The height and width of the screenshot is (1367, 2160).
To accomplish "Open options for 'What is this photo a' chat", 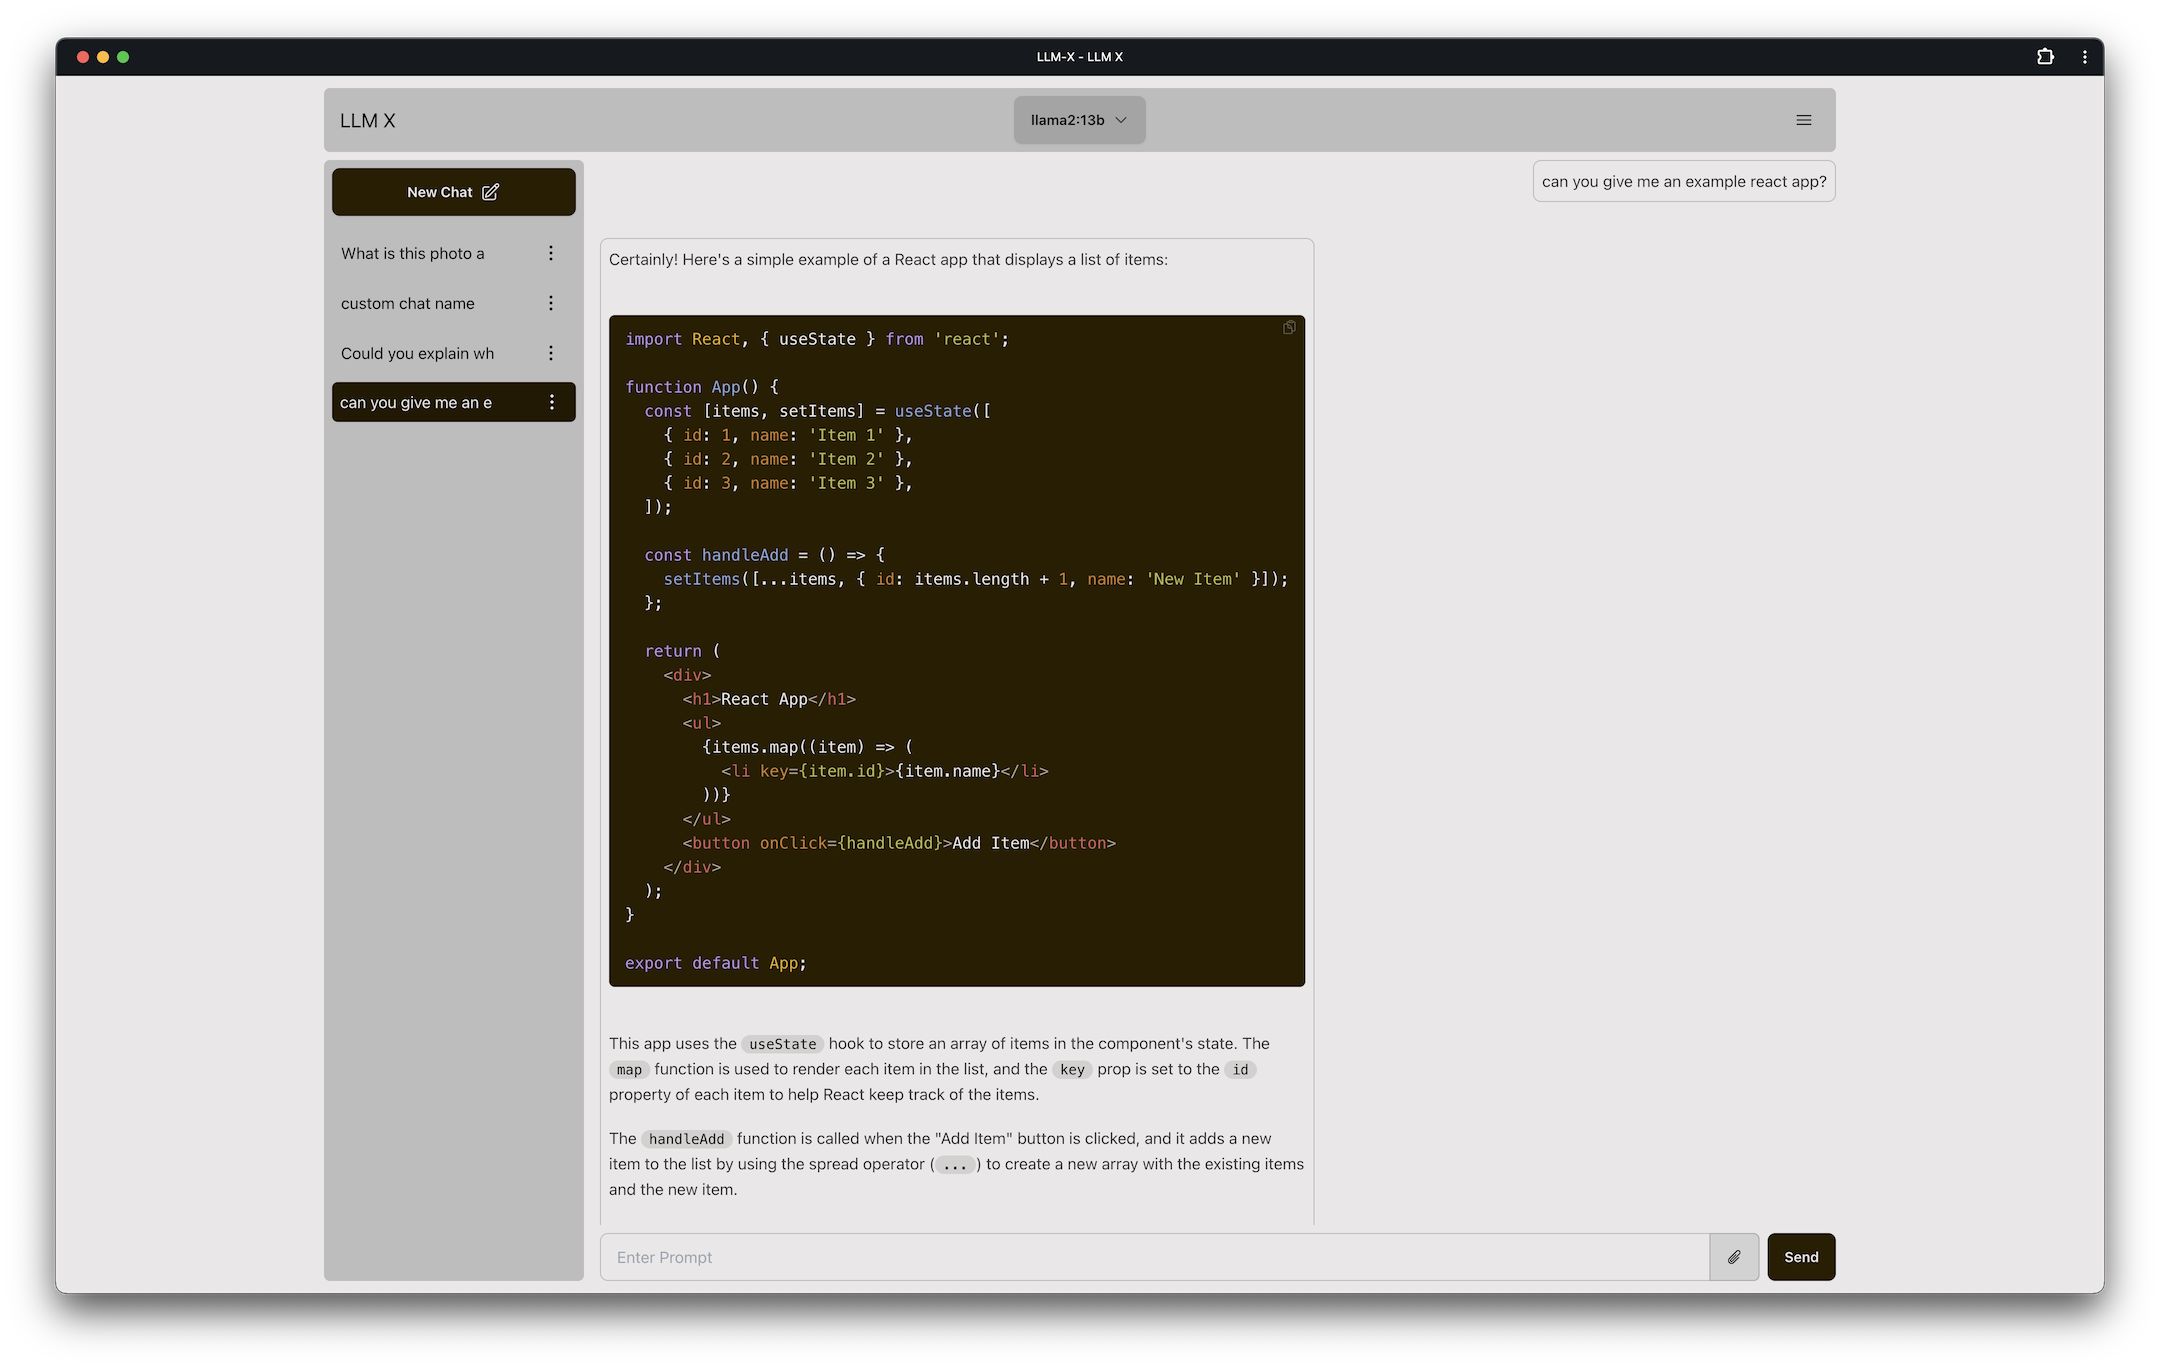I will click(551, 253).
